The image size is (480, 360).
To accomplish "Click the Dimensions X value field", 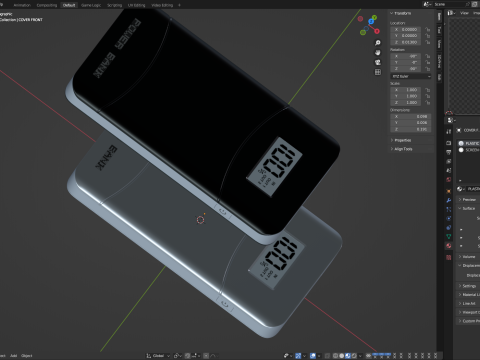I will 411,116.
